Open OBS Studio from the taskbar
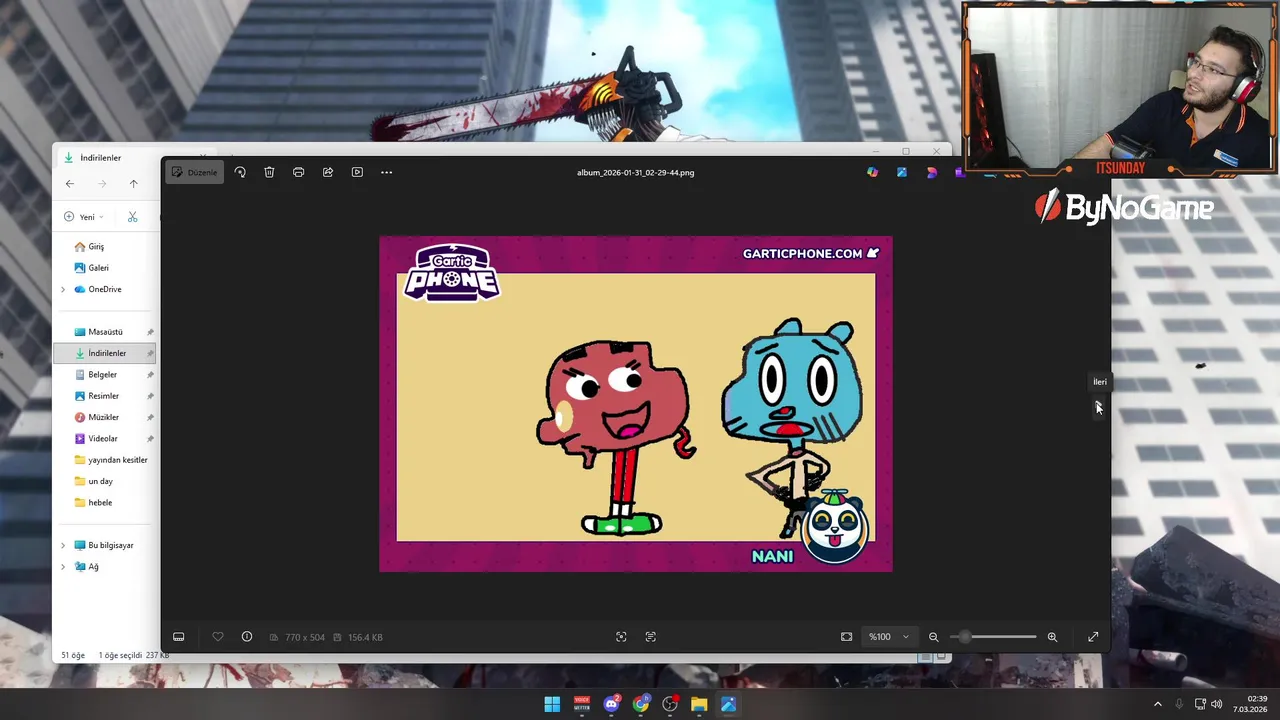Screen dimensions: 1280x720 click(670, 704)
